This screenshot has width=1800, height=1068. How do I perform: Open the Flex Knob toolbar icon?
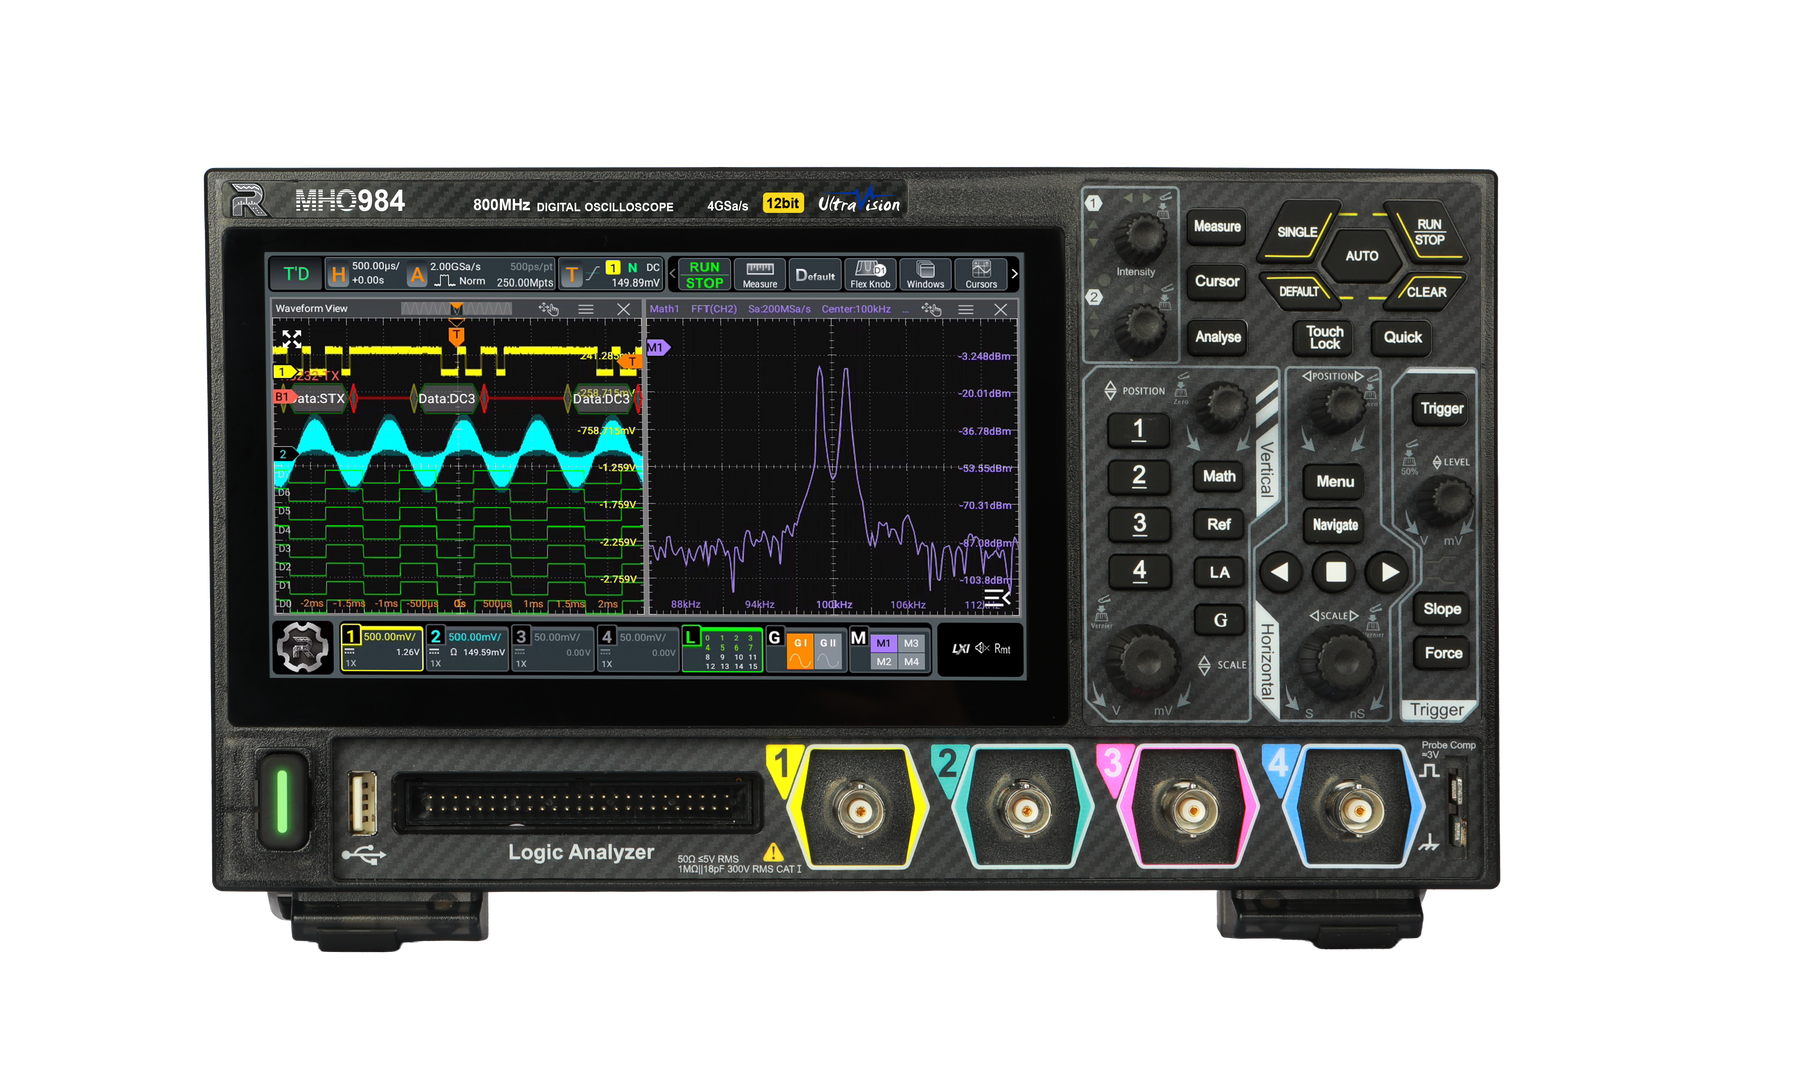(870, 274)
